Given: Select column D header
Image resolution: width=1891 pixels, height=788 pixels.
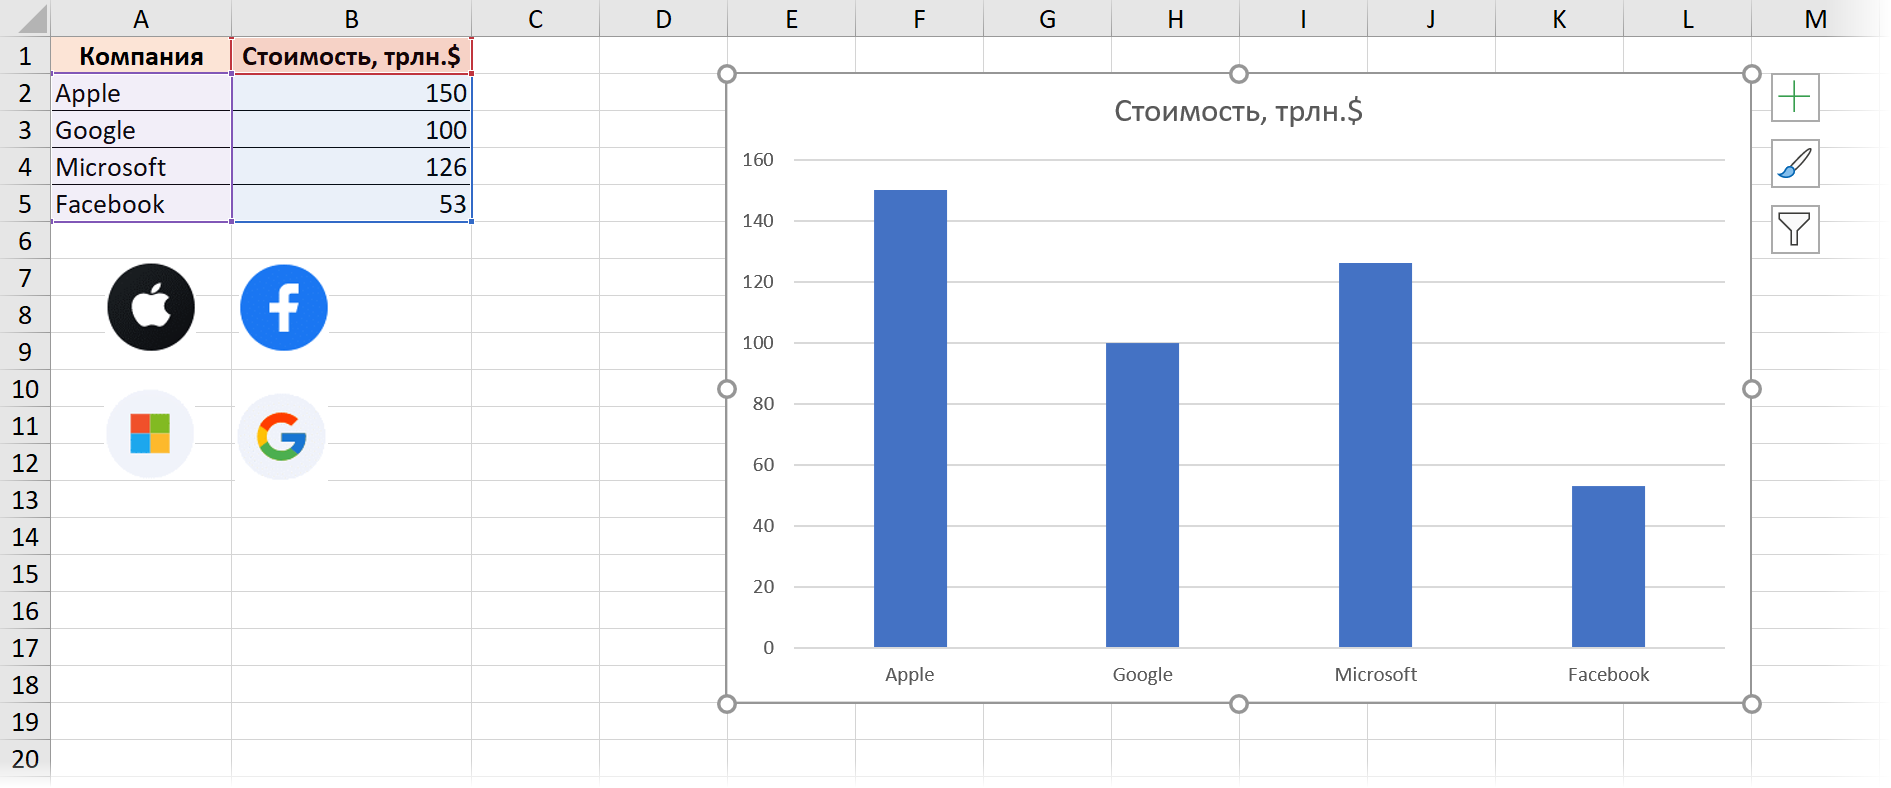Looking at the screenshot, I should coord(663,19).
